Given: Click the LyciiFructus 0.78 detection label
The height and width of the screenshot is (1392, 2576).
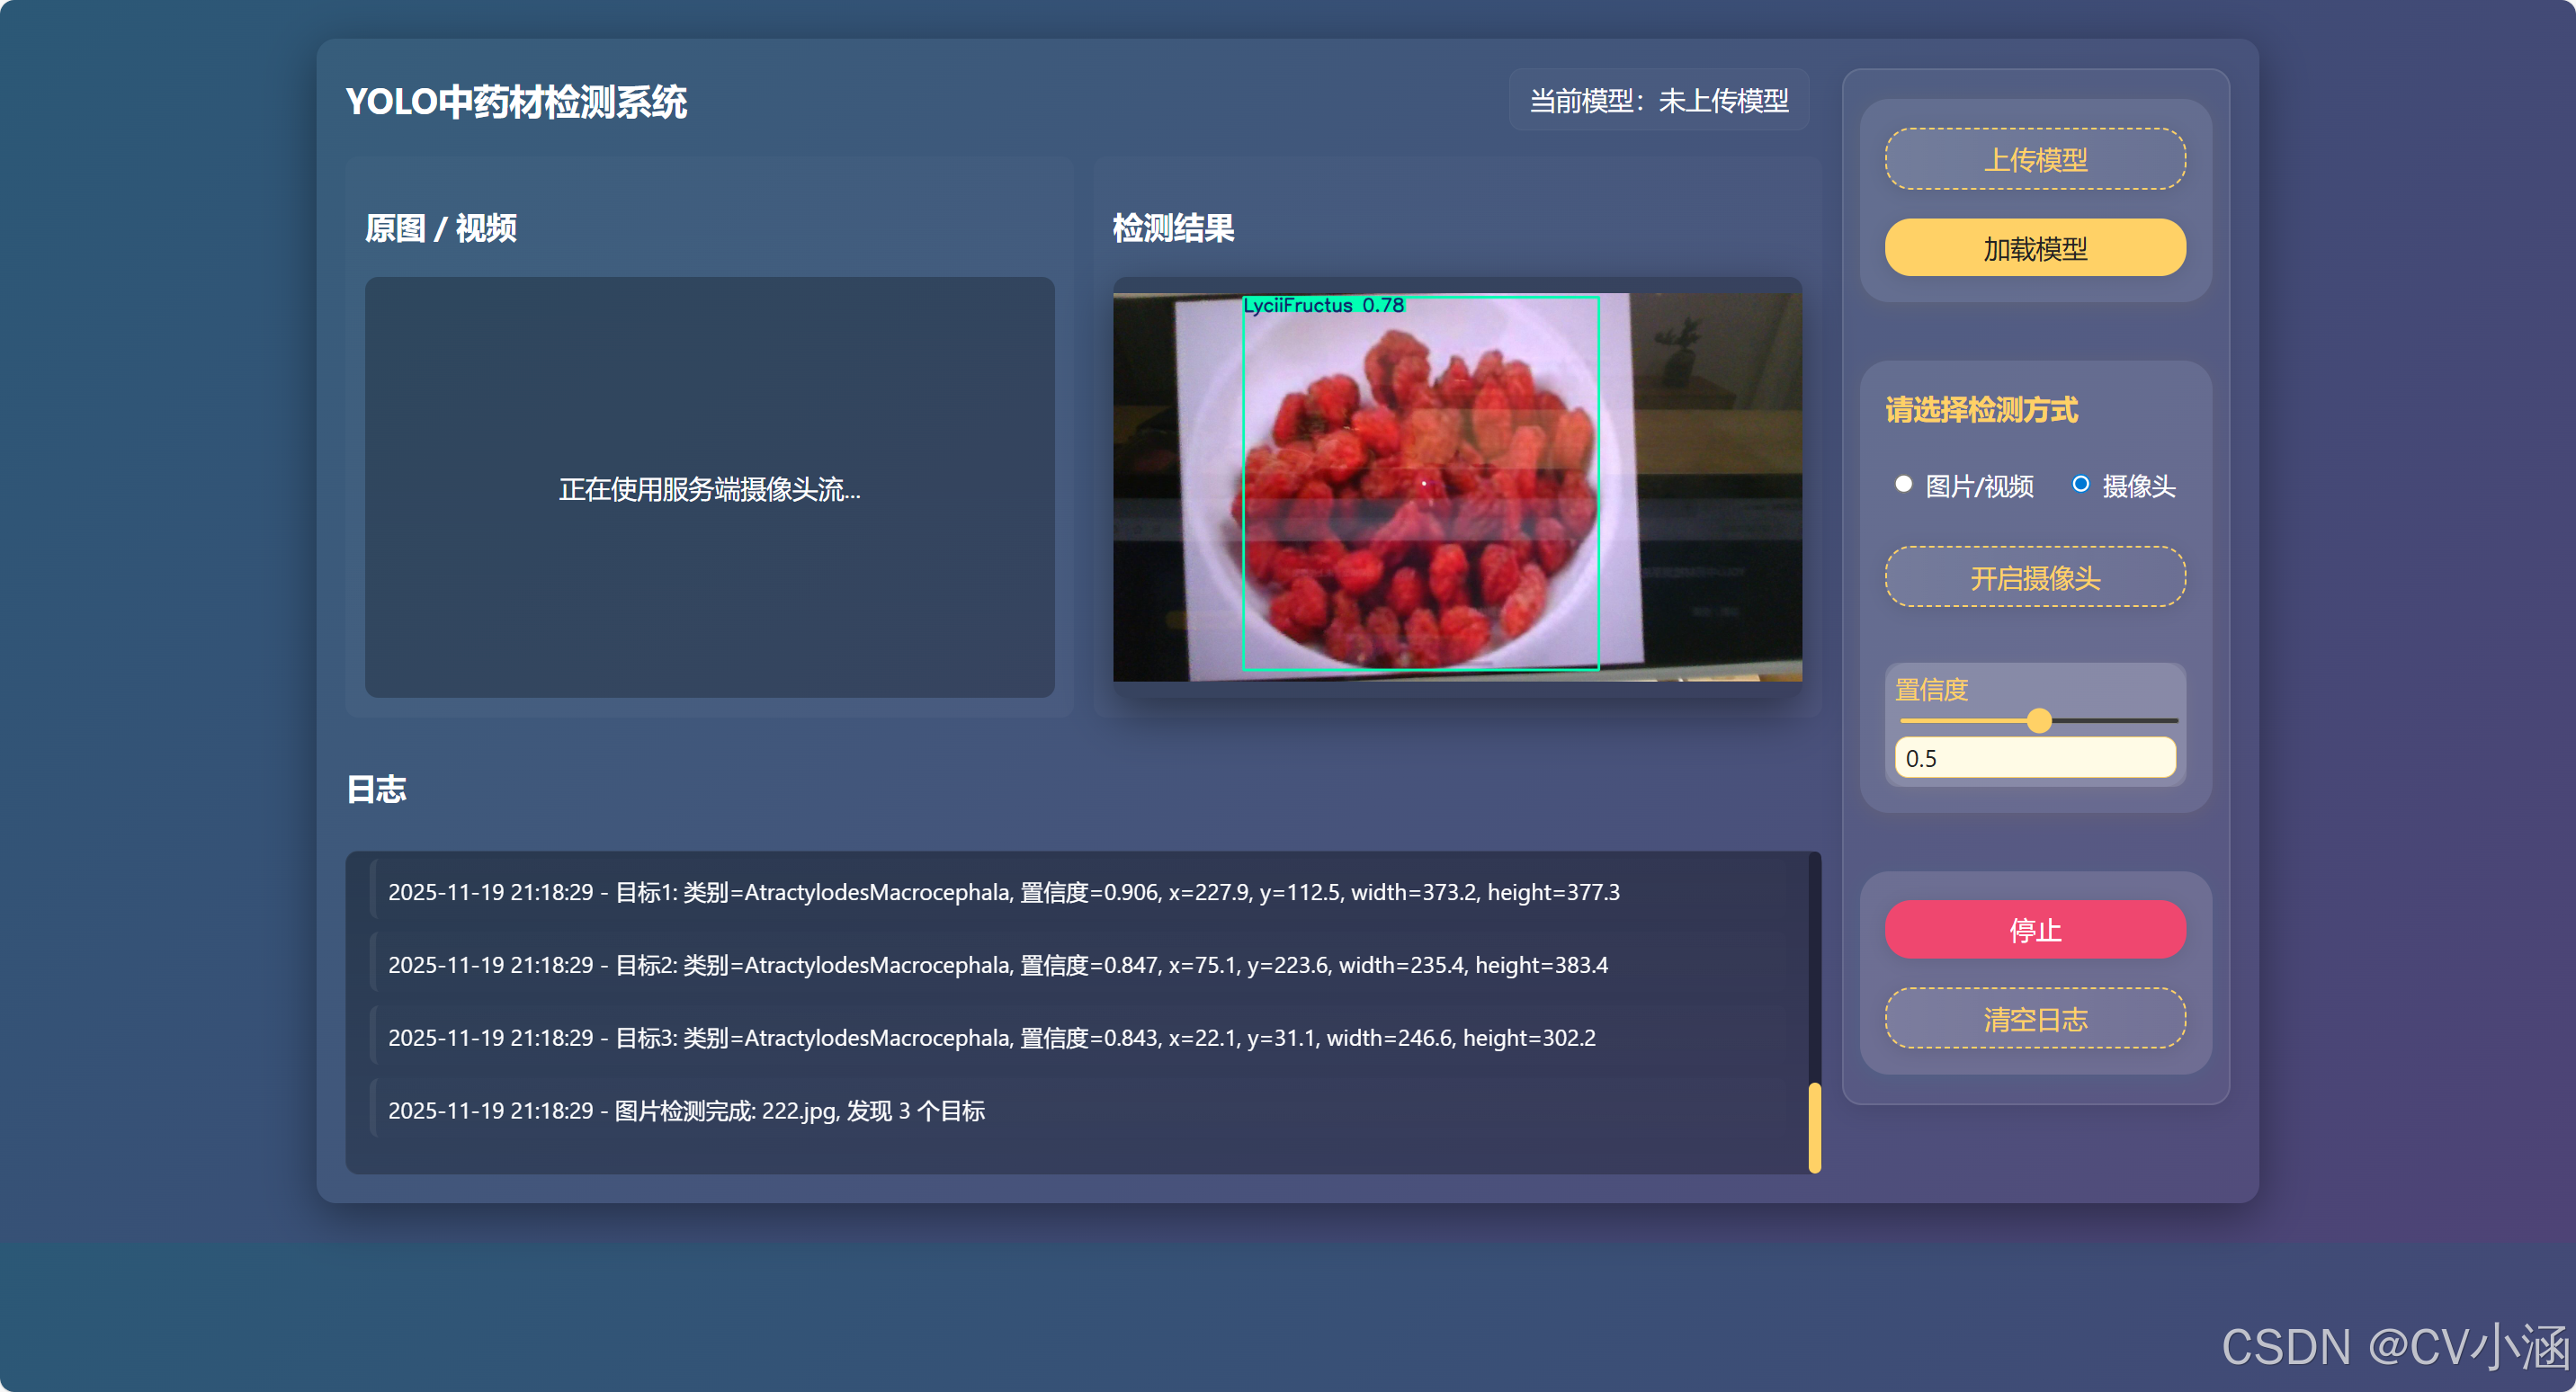Looking at the screenshot, I should pyautogui.click(x=1322, y=305).
